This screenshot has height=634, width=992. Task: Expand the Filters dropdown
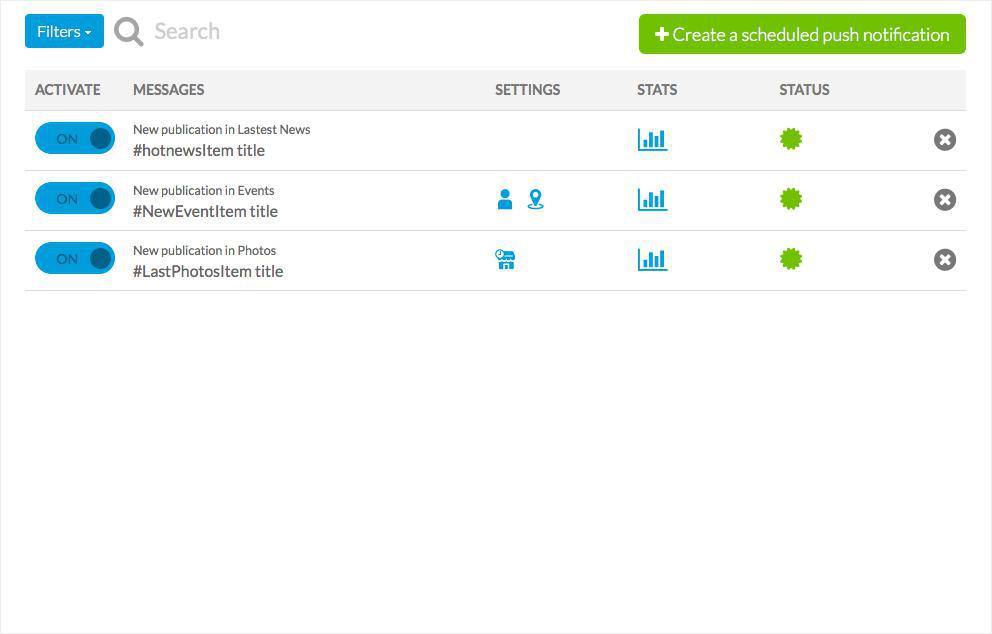[x=64, y=32]
